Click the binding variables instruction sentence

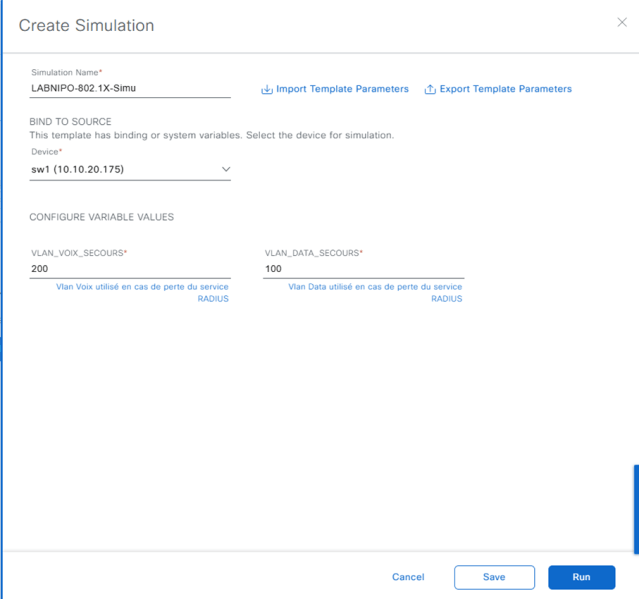[x=211, y=135]
